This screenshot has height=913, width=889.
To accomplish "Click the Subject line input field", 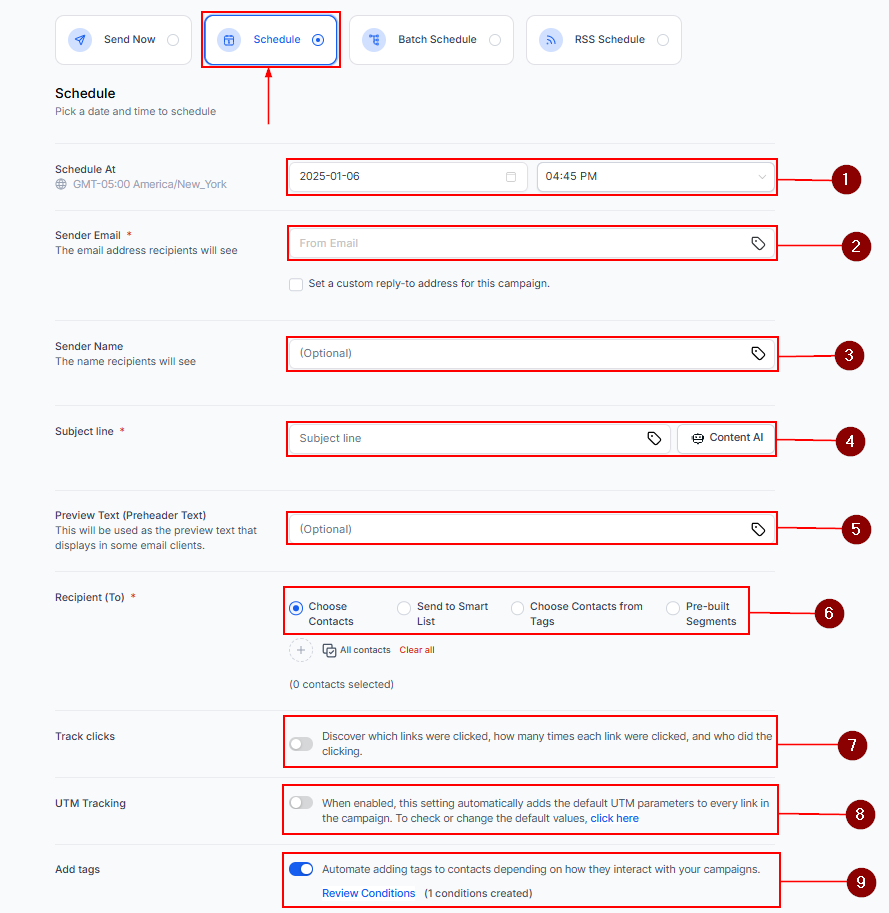I will (x=479, y=438).
